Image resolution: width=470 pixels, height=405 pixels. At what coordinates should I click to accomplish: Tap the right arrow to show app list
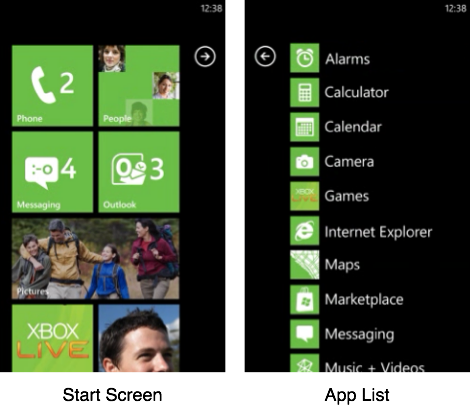[205, 56]
